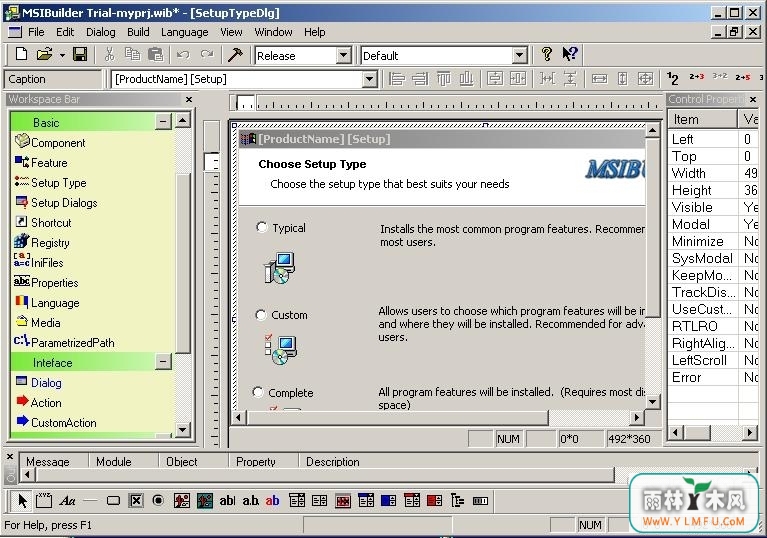Click the context help pointer icon
Viewport: 767px width, 538px height.
pyautogui.click(x=570, y=54)
